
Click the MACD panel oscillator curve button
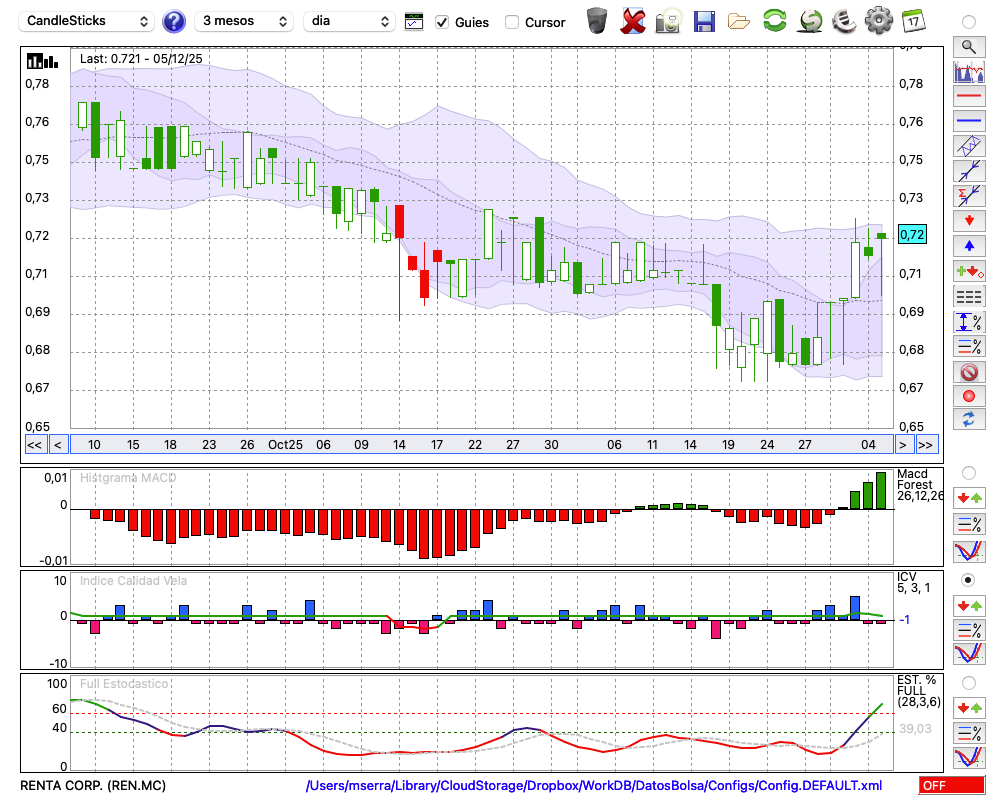point(969,551)
